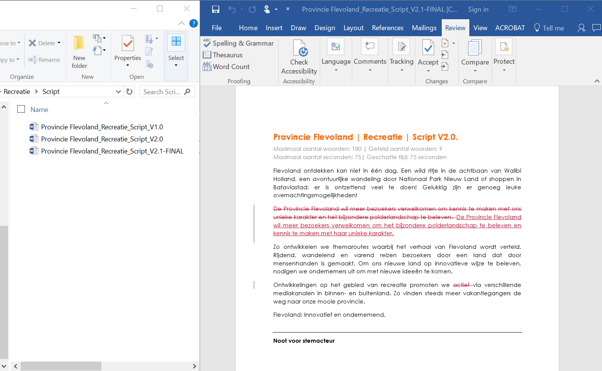The width and height of the screenshot is (602, 371).
Task: Select Provincie Flevoland_Recreatie_Script_V1.0 file
Action: [x=96, y=127]
